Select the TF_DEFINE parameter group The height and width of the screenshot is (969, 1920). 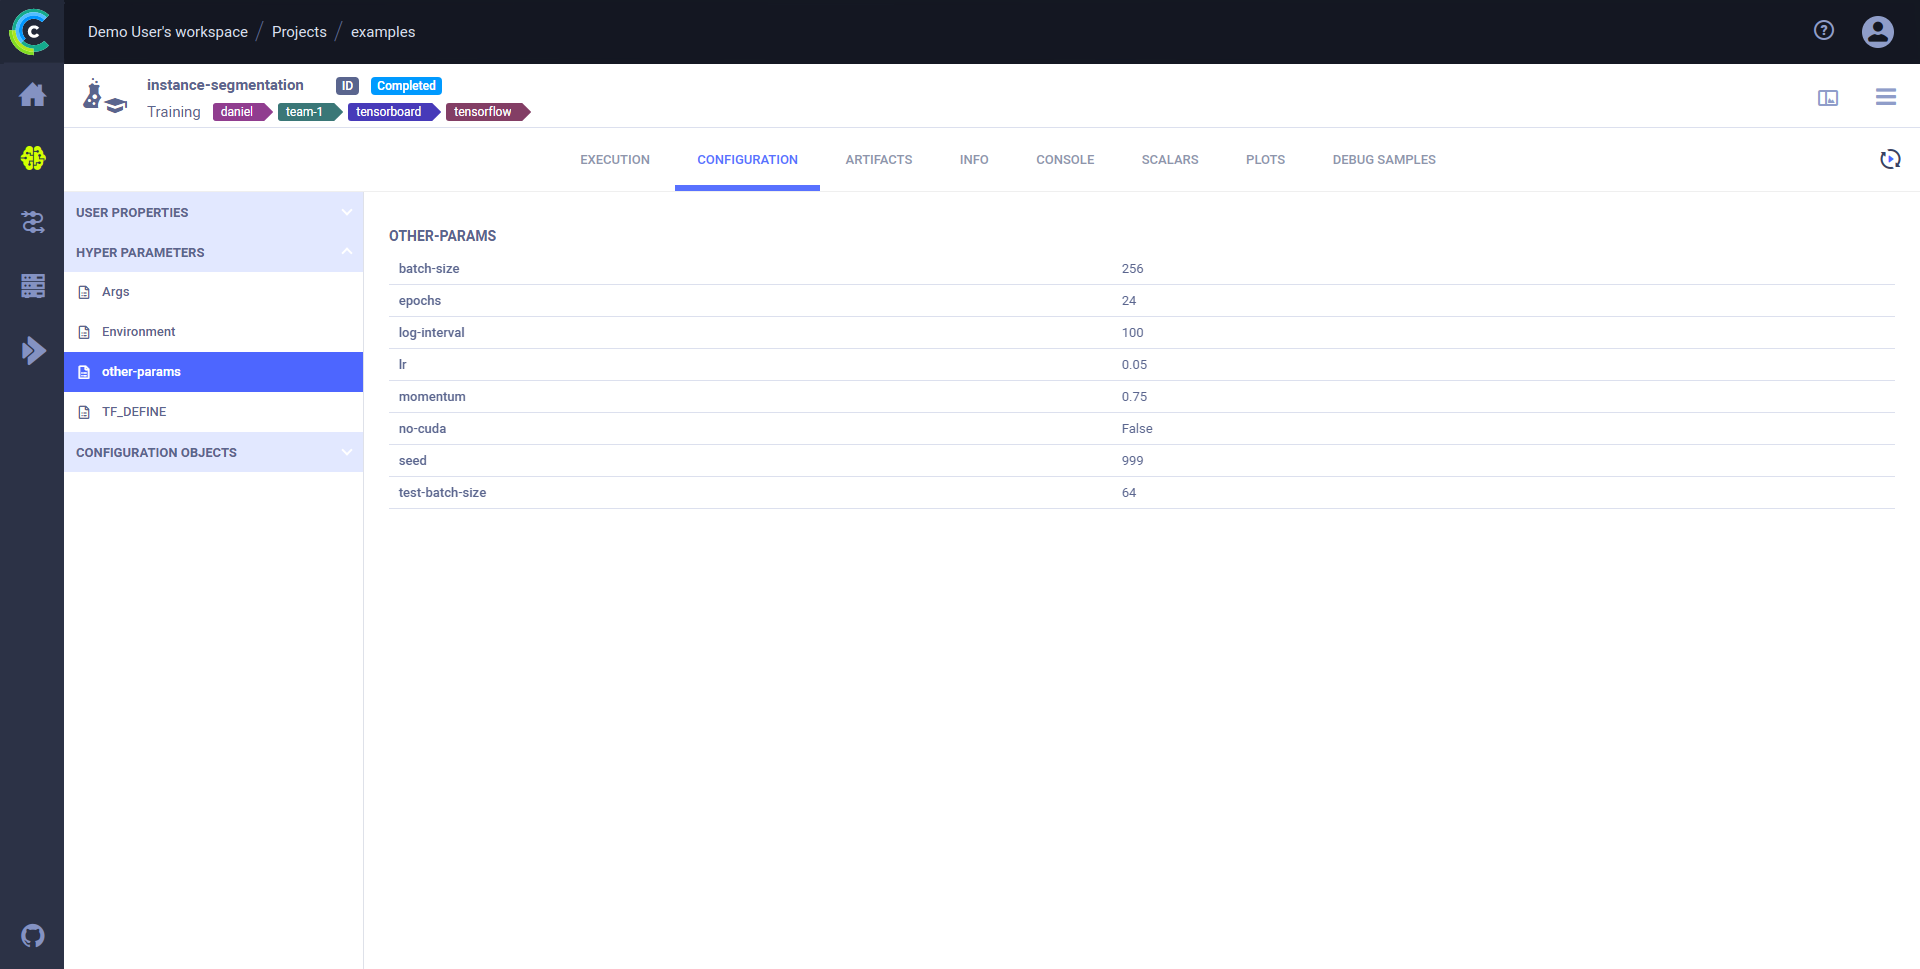(133, 411)
